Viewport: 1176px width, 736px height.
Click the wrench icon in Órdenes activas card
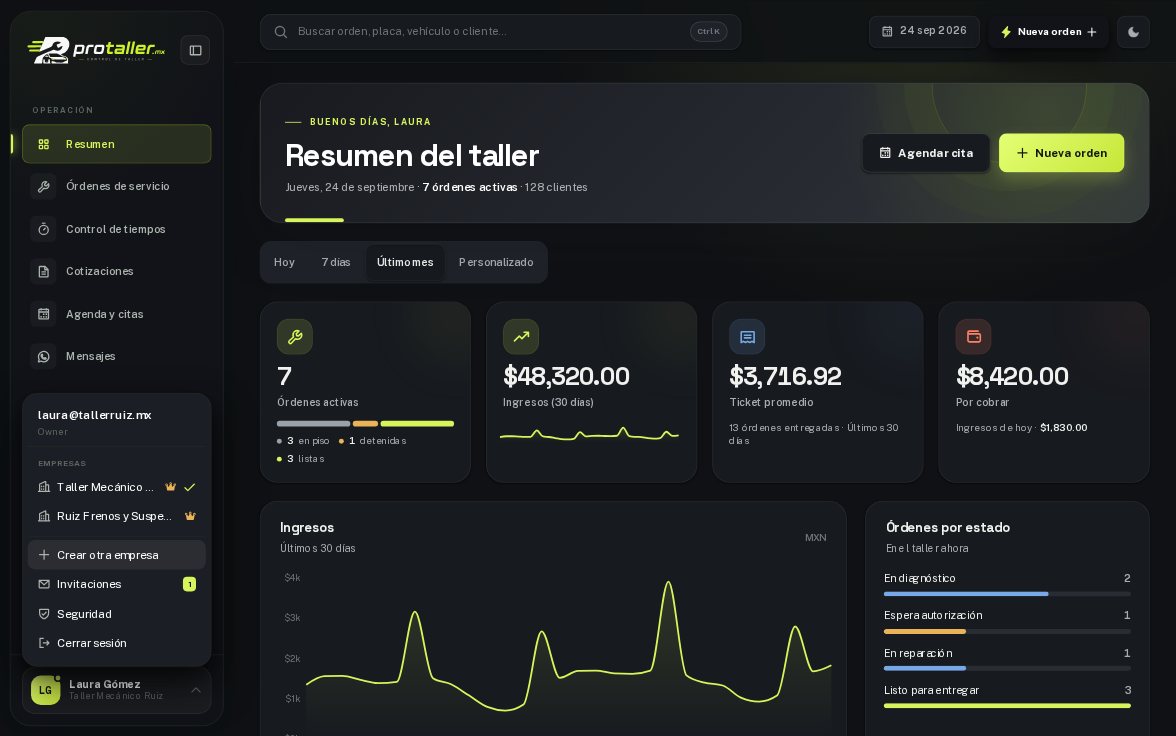tap(295, 337)
